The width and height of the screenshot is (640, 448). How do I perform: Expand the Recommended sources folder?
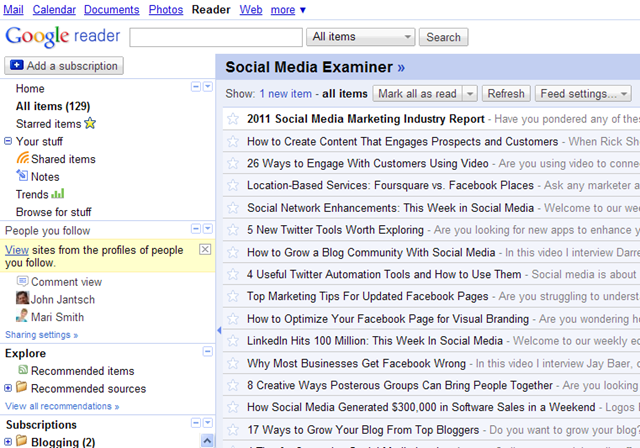click(x=8, y=388)
